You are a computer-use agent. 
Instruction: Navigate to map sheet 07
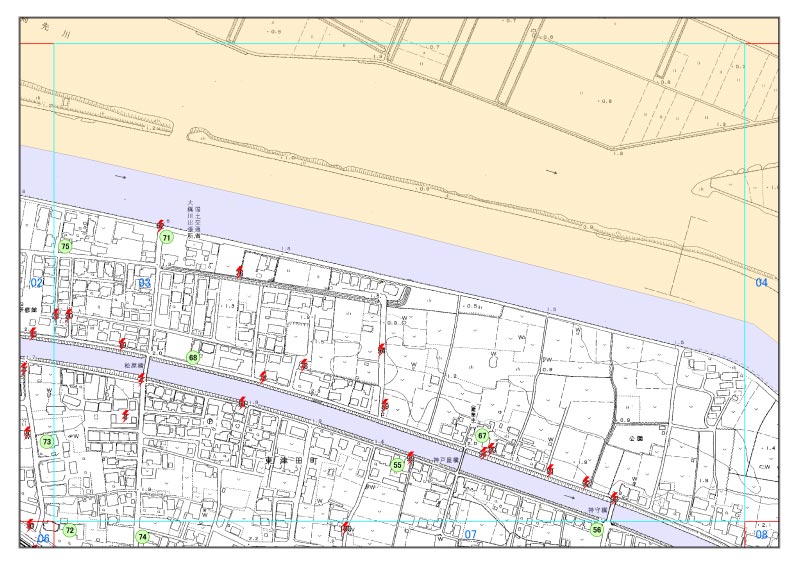coord(470,535)
